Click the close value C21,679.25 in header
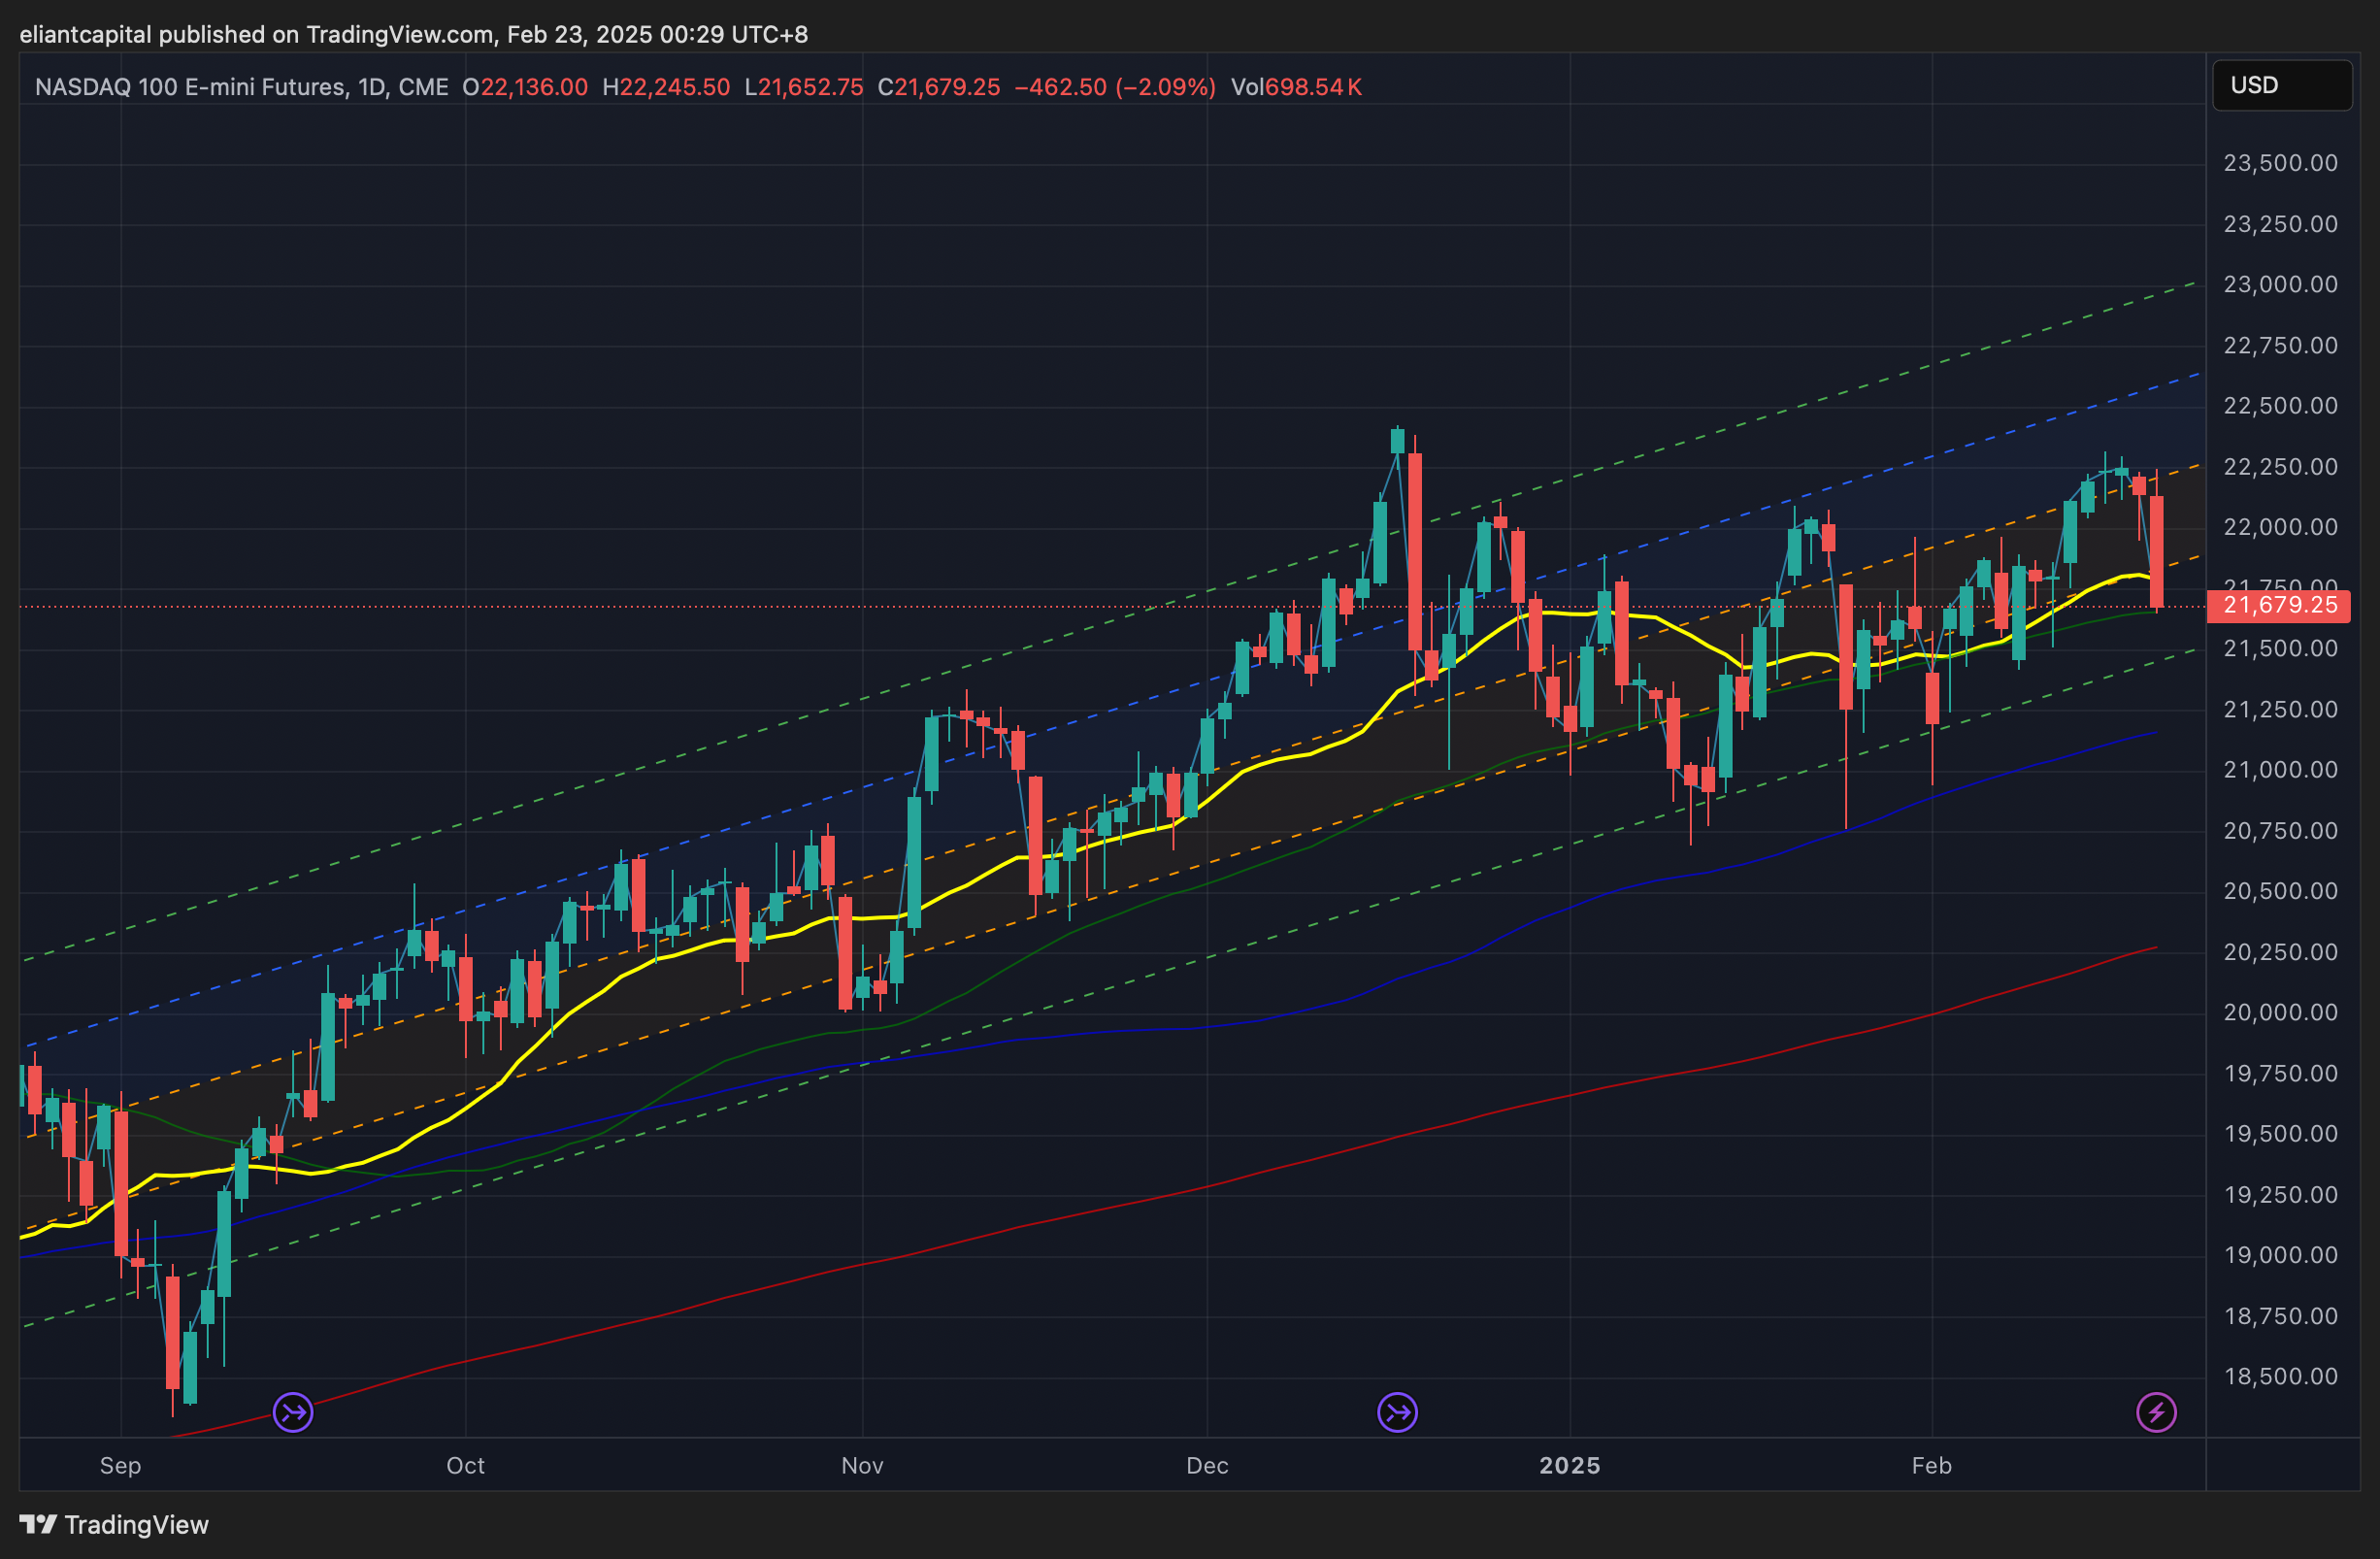The width and height of the screenshot is (2380, 1559). (x=938, y=87)
